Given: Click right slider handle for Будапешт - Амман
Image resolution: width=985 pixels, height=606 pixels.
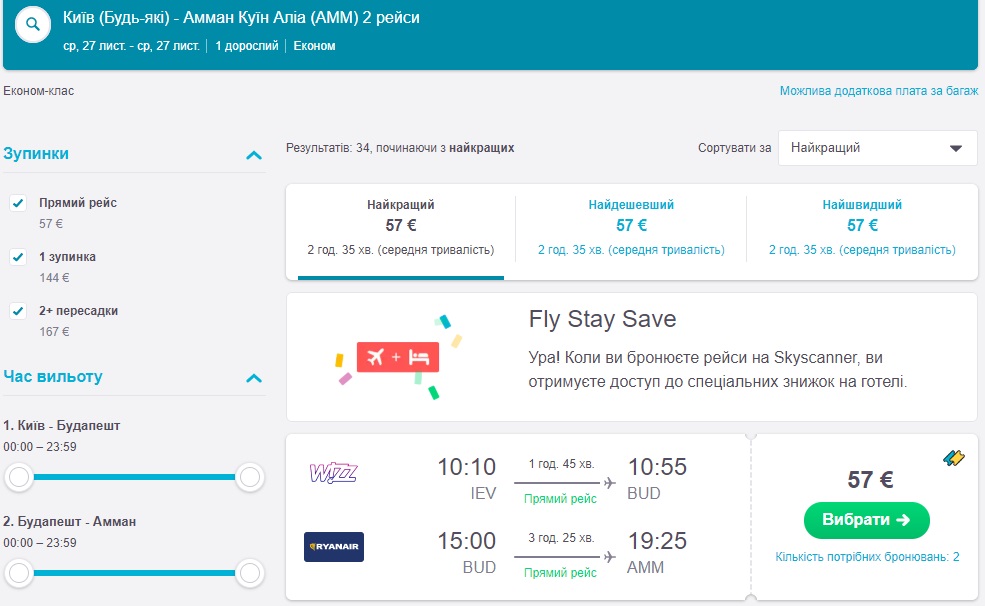Looking at the screenshot, I should (250, 573).
